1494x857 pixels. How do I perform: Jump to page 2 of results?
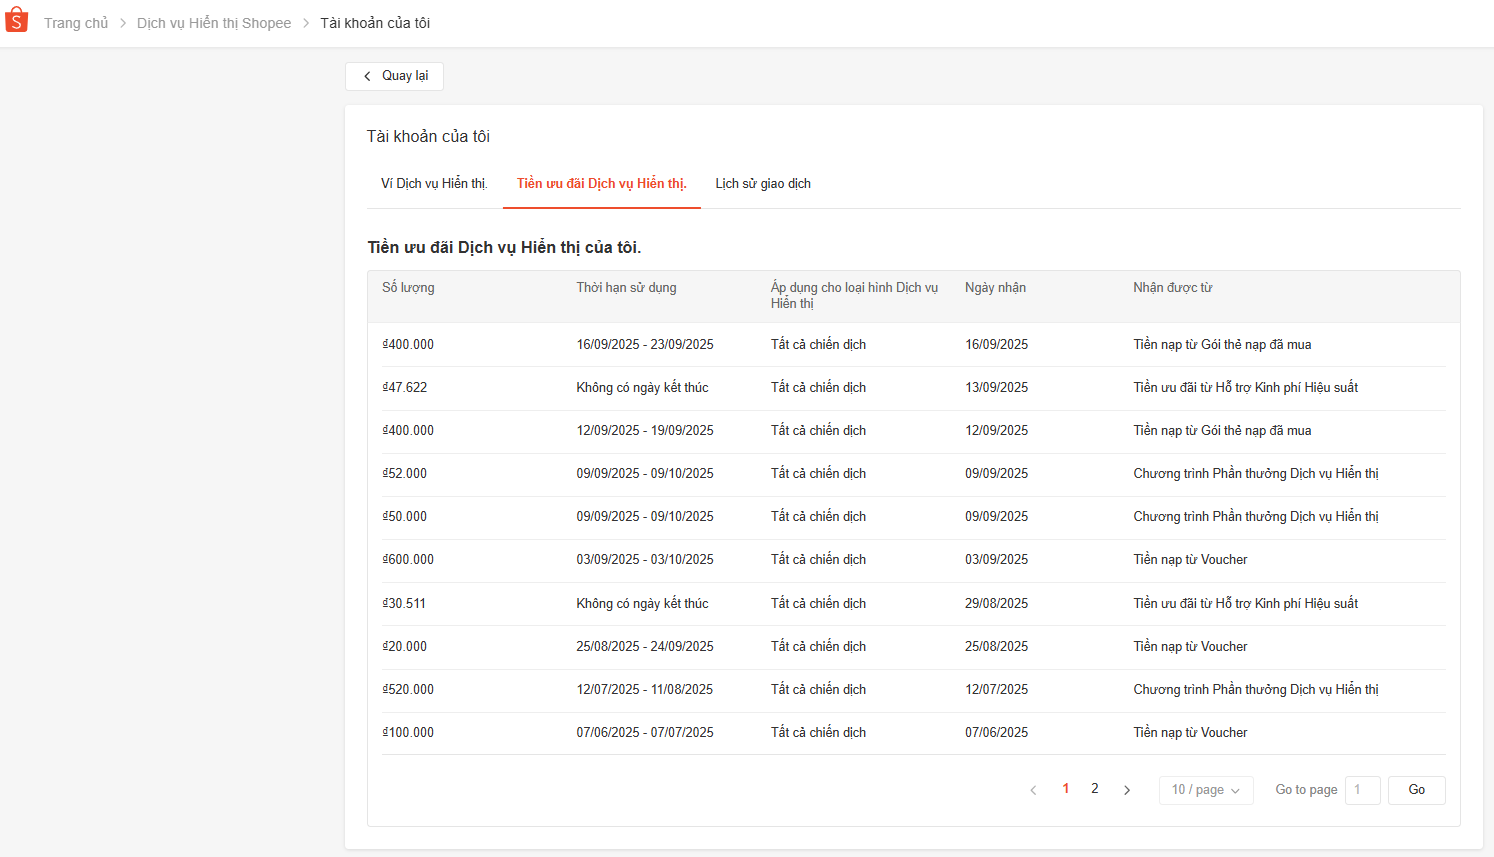tap(1095, 789)
